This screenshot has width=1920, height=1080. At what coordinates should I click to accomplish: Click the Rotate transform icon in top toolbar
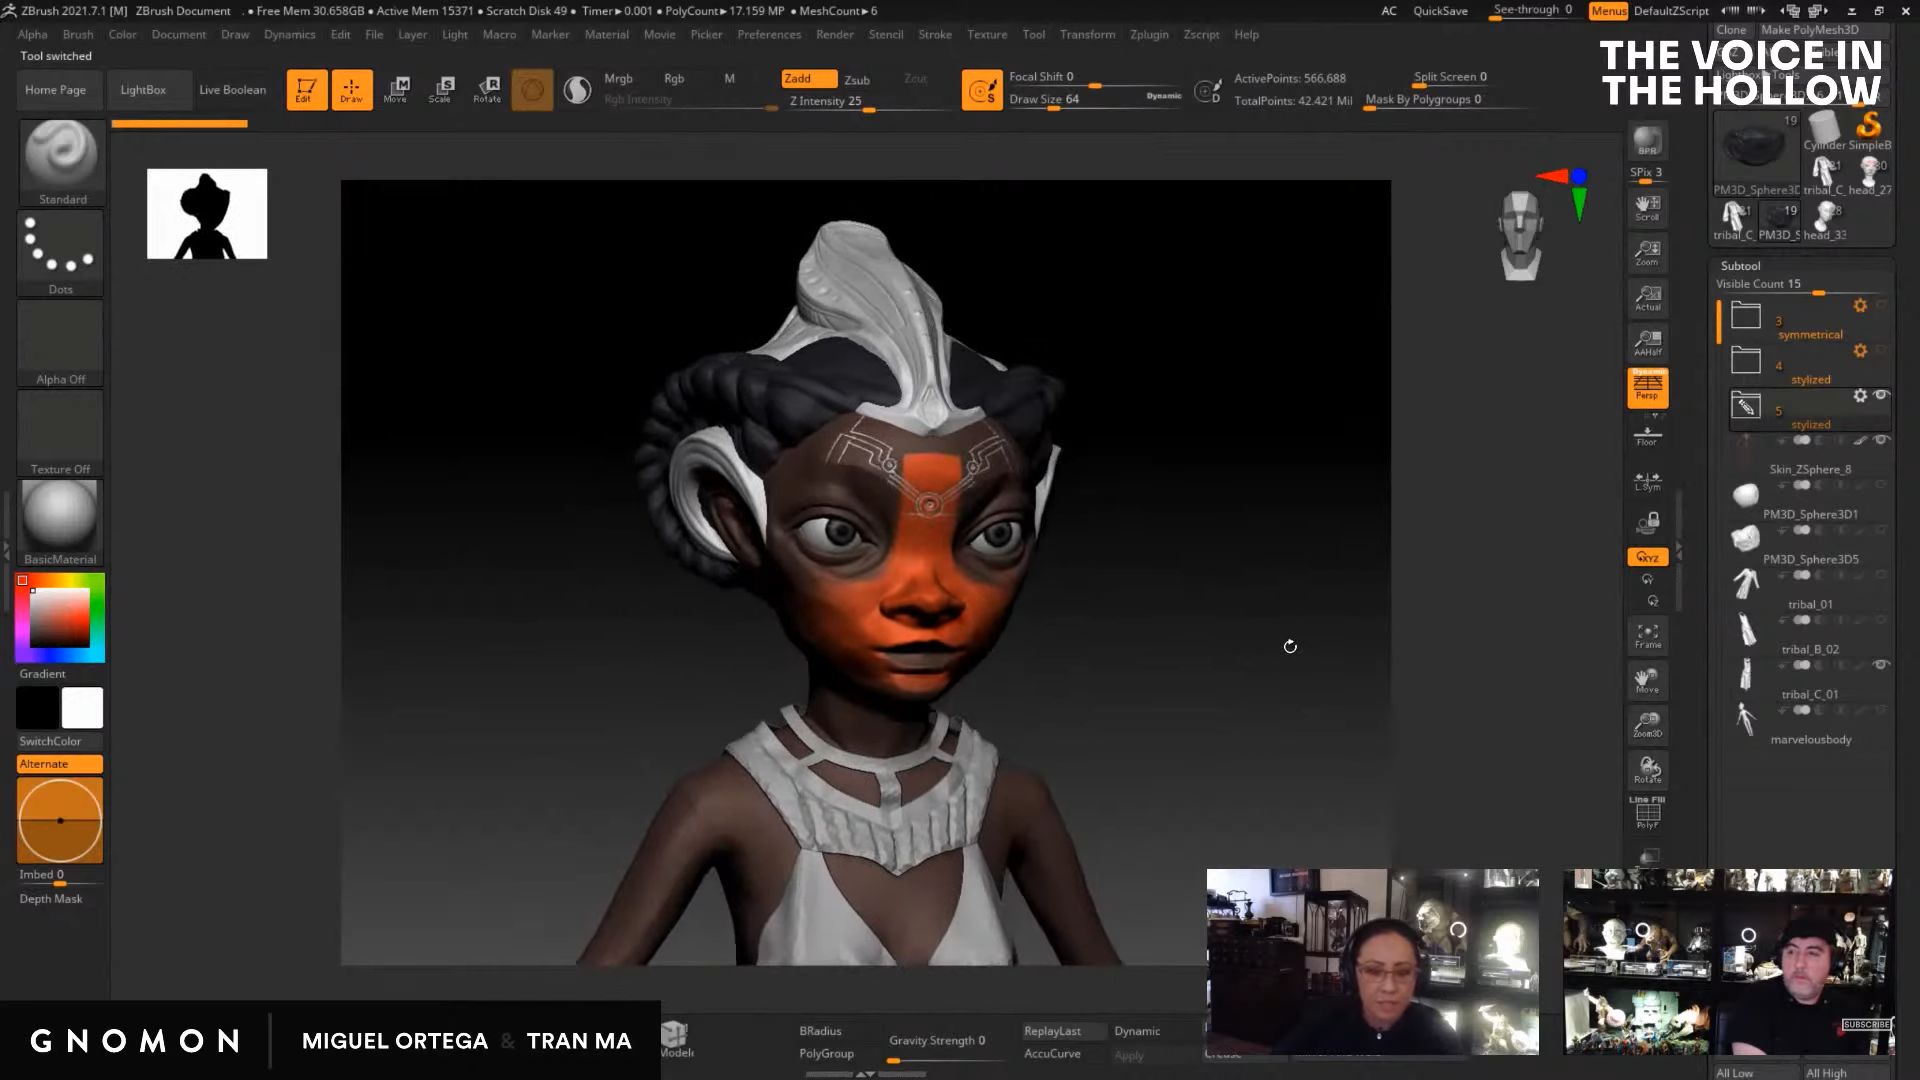(x=487, y=89)
